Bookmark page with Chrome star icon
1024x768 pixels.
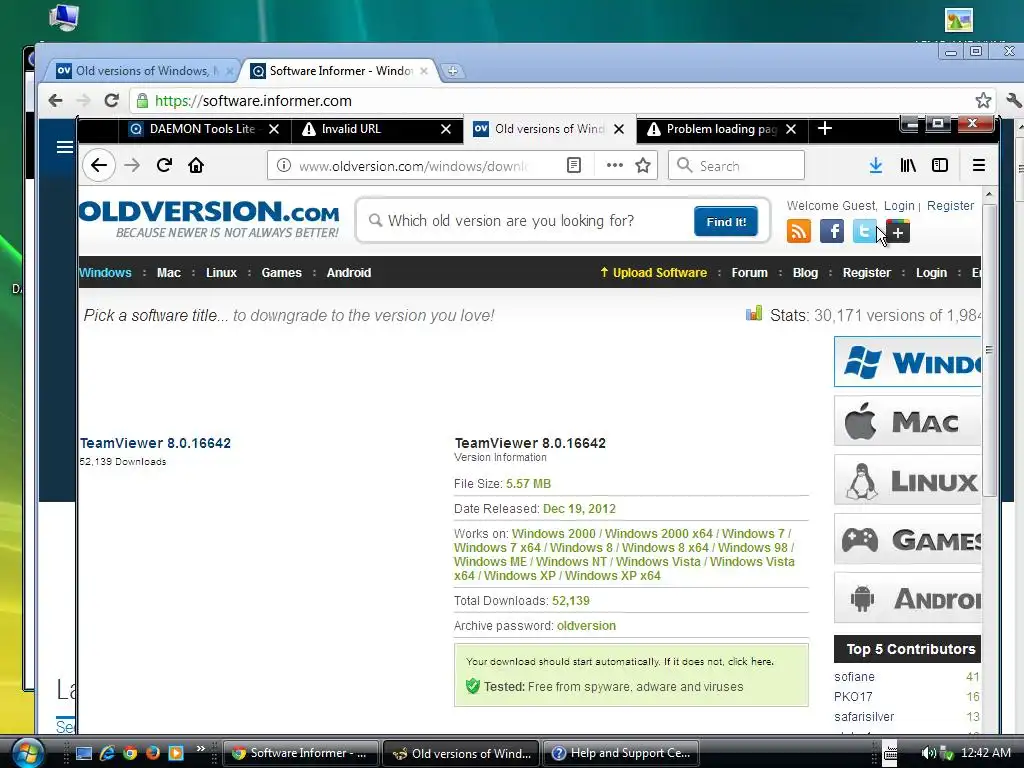[x=983, y=101]
